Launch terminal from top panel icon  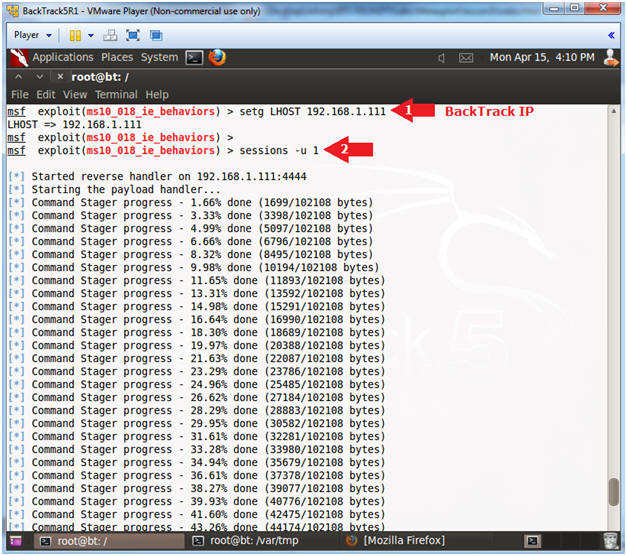coord(194,58)
